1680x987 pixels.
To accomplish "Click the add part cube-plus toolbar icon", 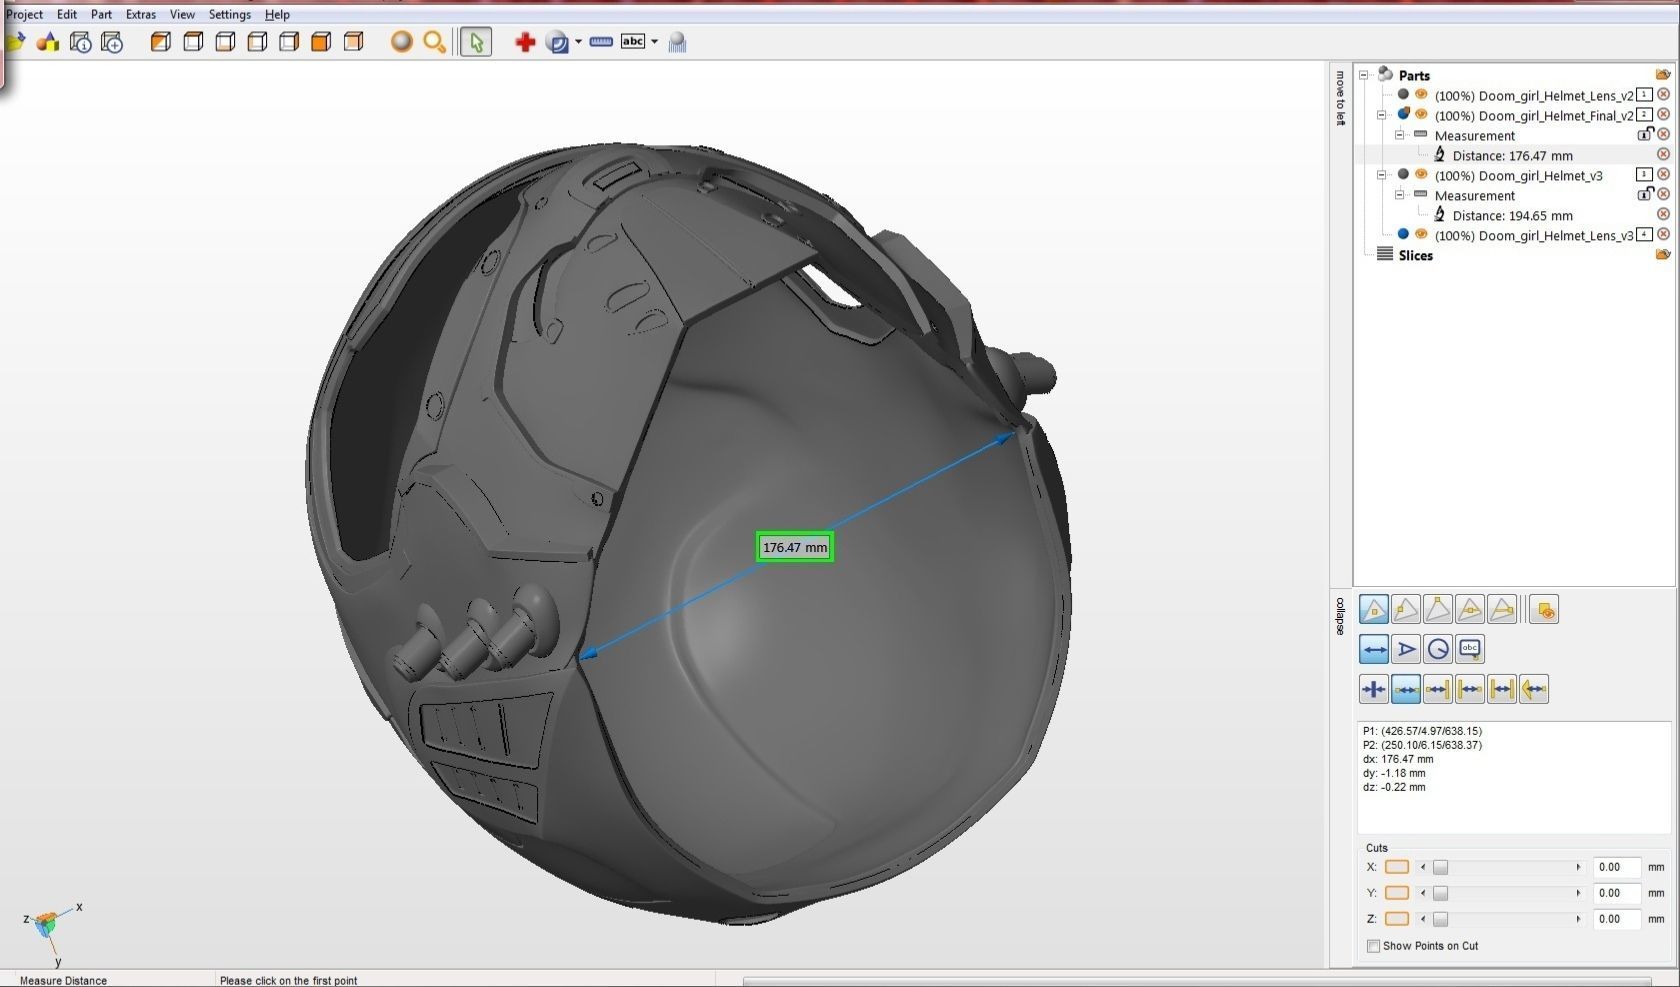I will point(112,42).
